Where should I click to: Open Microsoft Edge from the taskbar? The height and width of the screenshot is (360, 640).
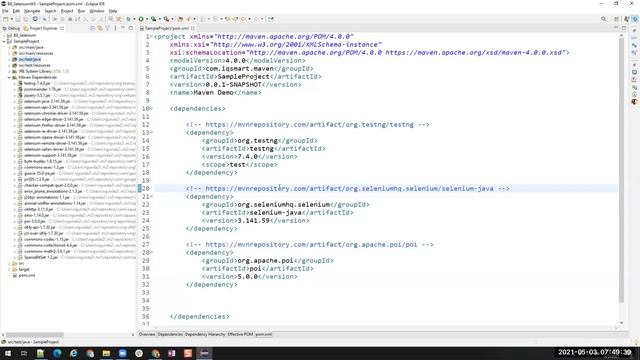click(57, 353)
